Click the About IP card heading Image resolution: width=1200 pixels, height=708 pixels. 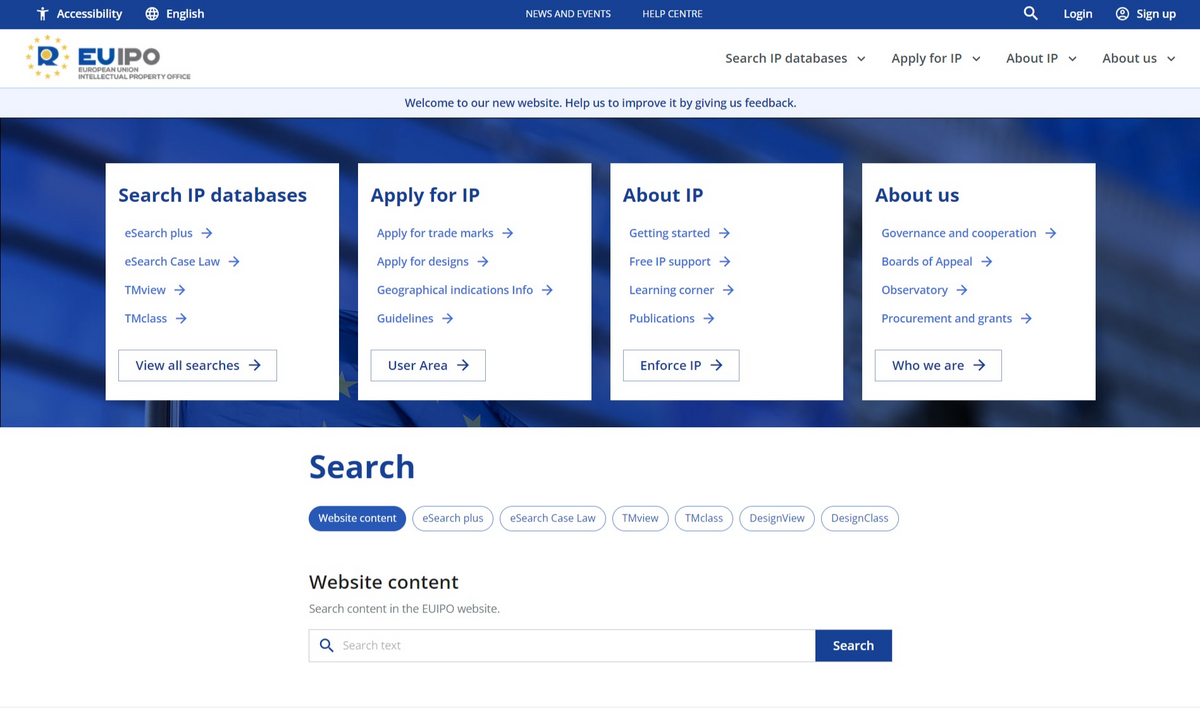[x=663, y=195]
